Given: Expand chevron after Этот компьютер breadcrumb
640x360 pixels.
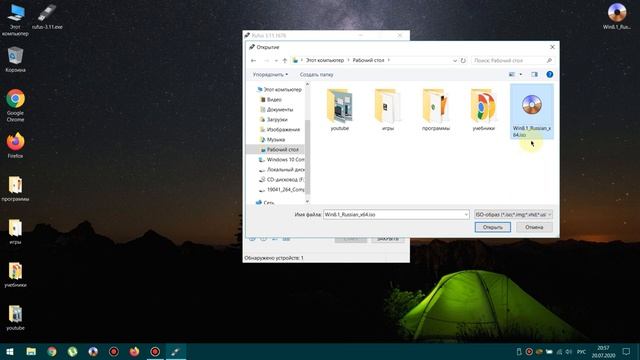Looking at the screenshot, I should click(349, 60).
